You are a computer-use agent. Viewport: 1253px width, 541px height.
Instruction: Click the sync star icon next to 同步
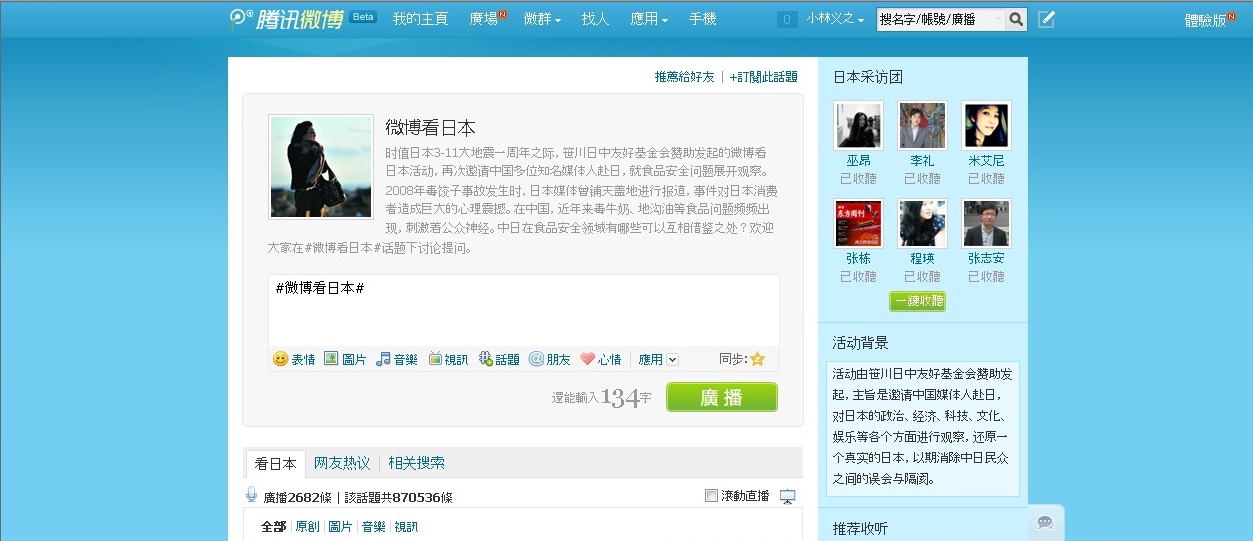coord(757,359)
